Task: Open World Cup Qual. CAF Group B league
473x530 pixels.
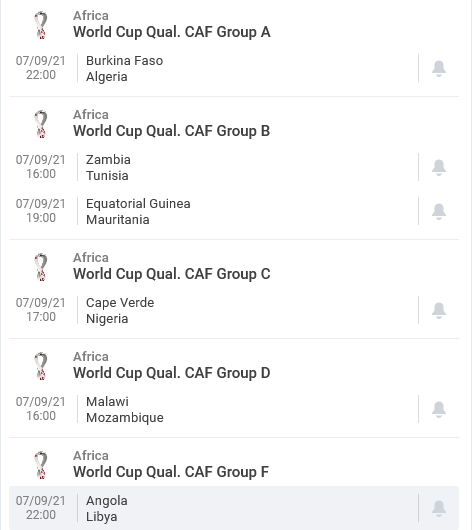Action: point(172,131)
